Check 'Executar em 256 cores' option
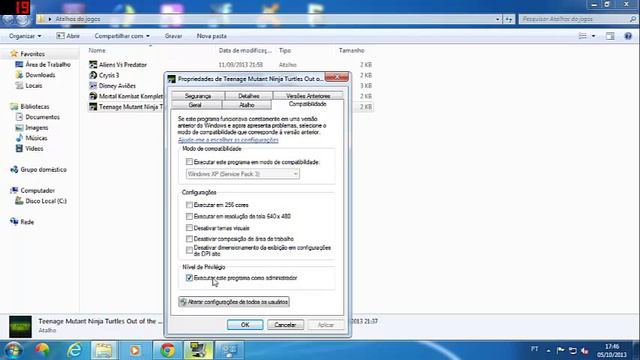Image resolution: width=640 pixels, height=360 pixels. coord(189,204)
